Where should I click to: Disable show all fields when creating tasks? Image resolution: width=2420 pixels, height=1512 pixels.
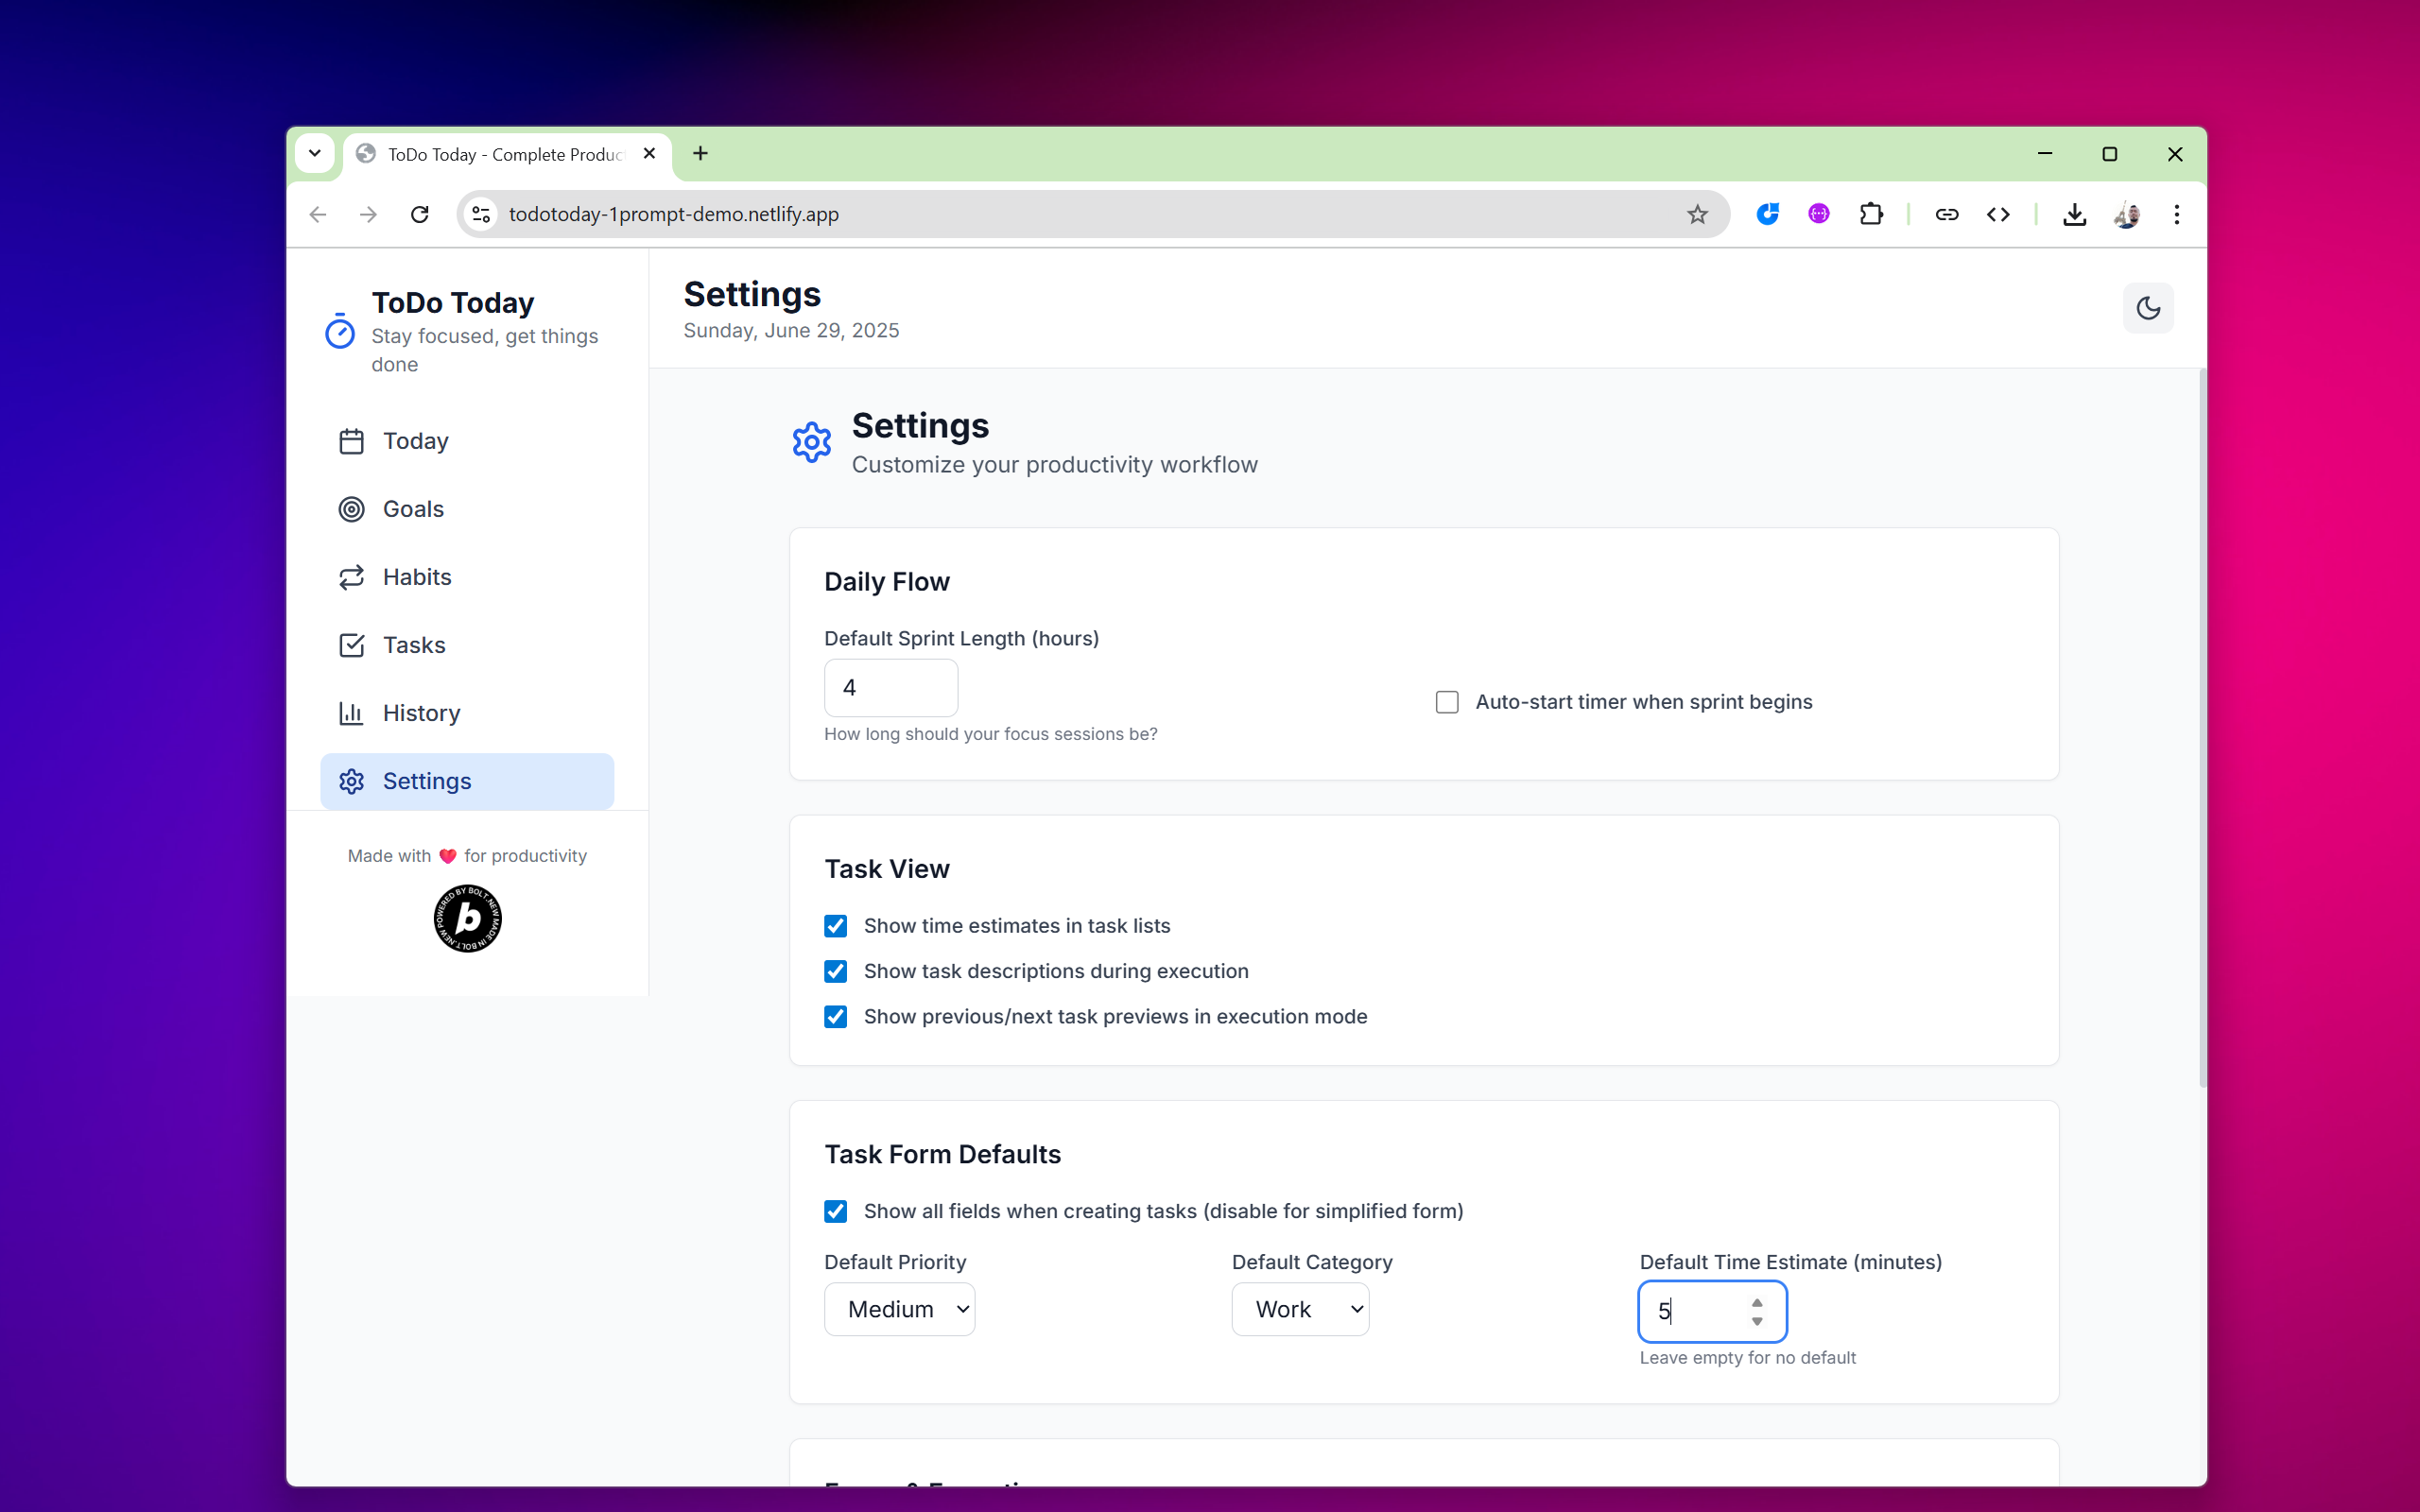point(836,1211)
